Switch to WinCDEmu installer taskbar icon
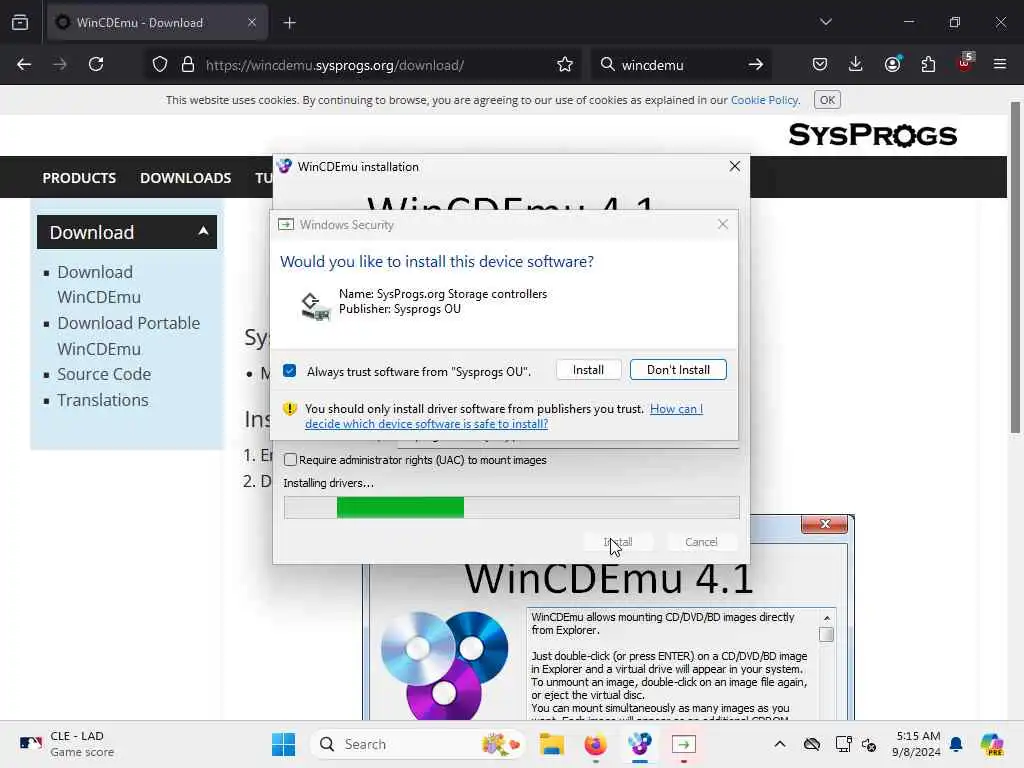The image size is (1024, 768). [x=640, y=744]
